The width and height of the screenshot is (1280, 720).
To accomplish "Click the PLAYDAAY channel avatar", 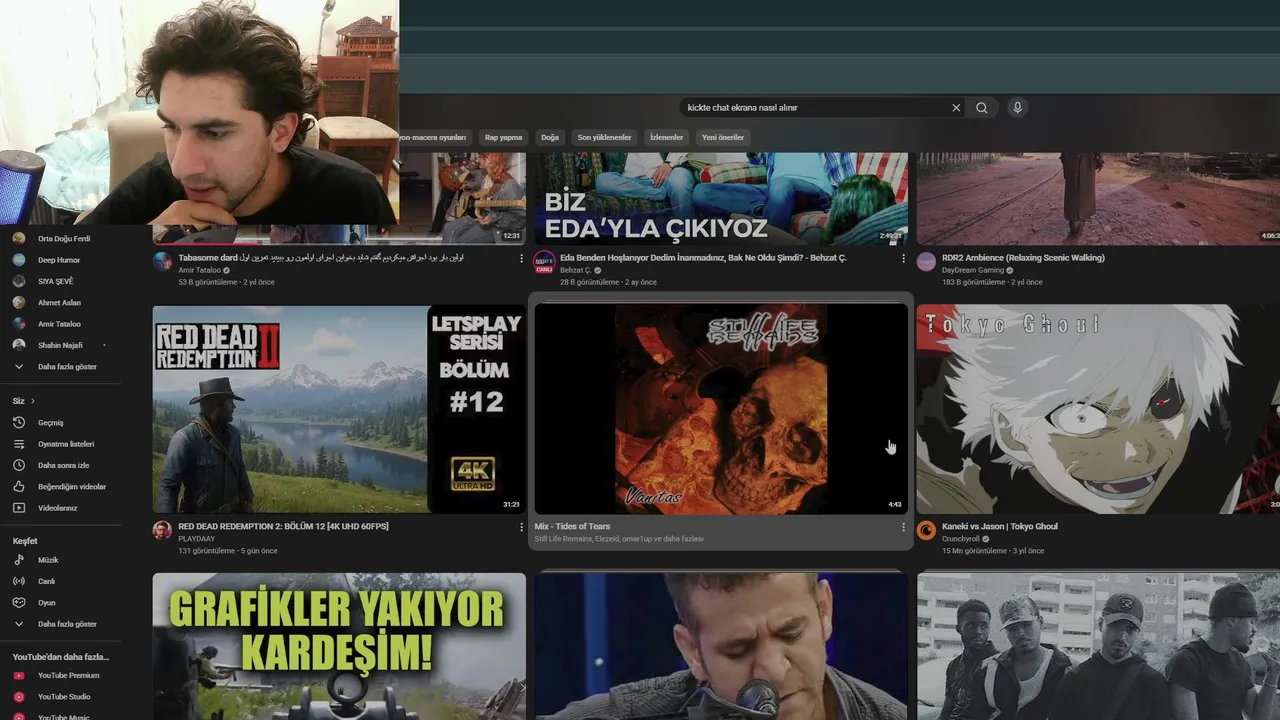I will [162, 530].
